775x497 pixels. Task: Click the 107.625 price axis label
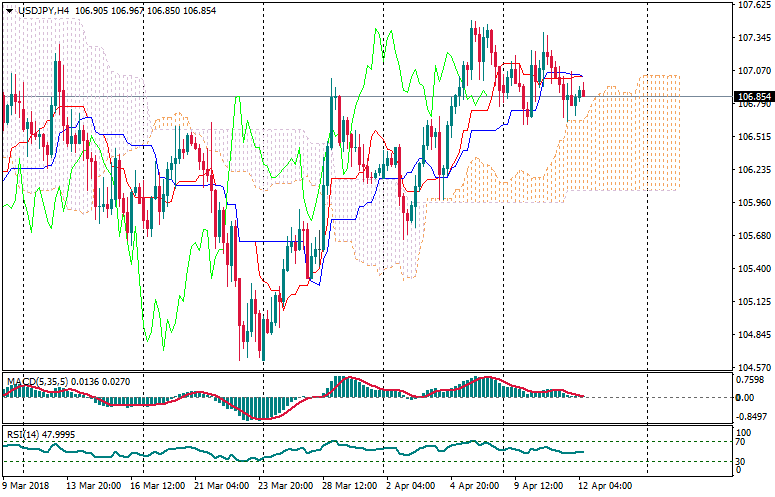pos(753,5)
